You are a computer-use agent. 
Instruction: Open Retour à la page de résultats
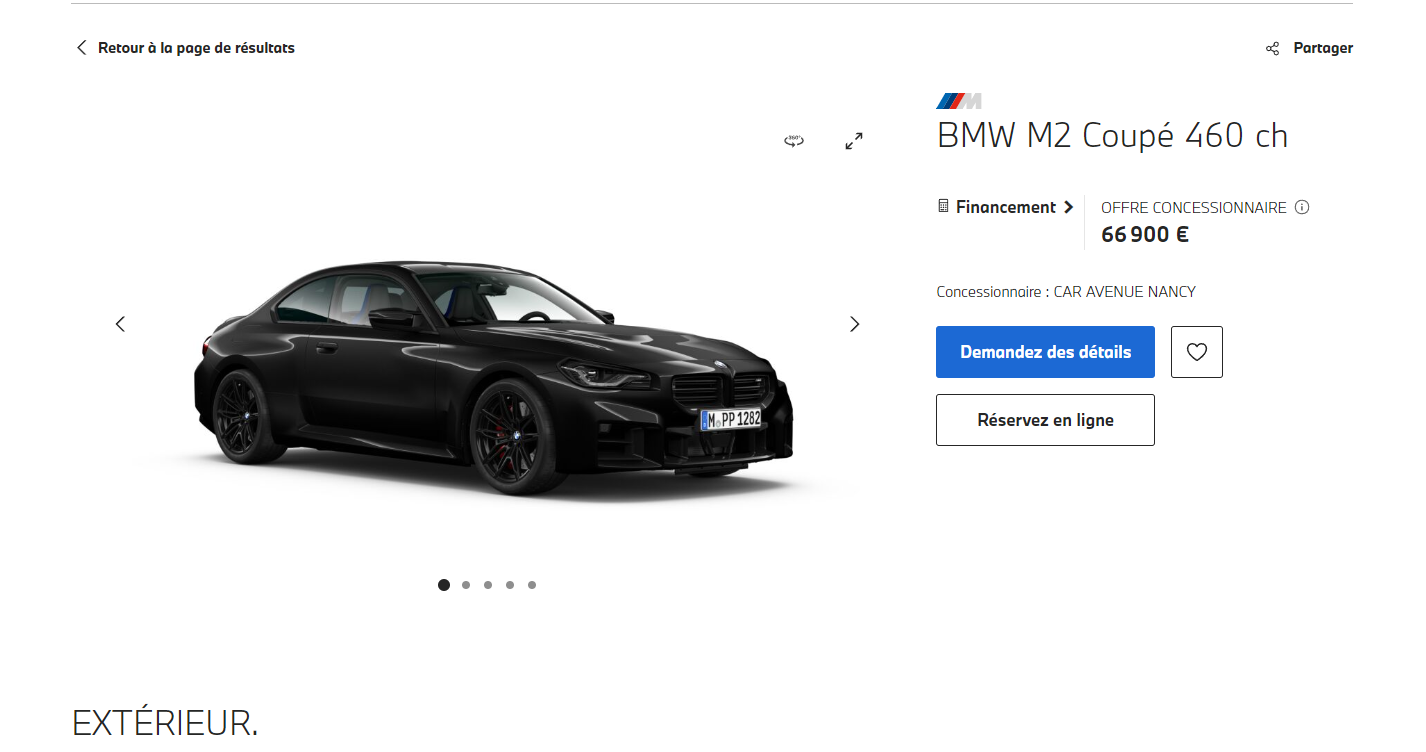click(196, 48)
